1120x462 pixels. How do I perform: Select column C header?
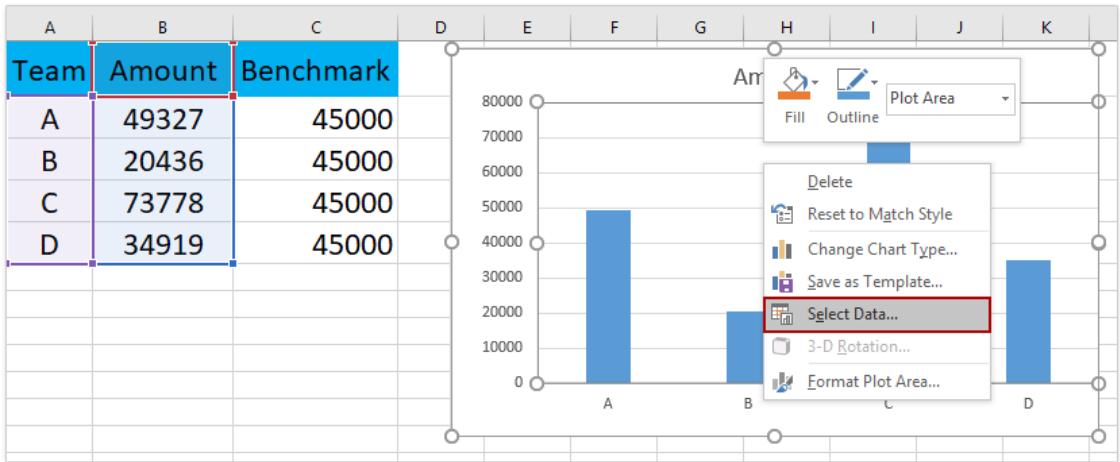316,27
